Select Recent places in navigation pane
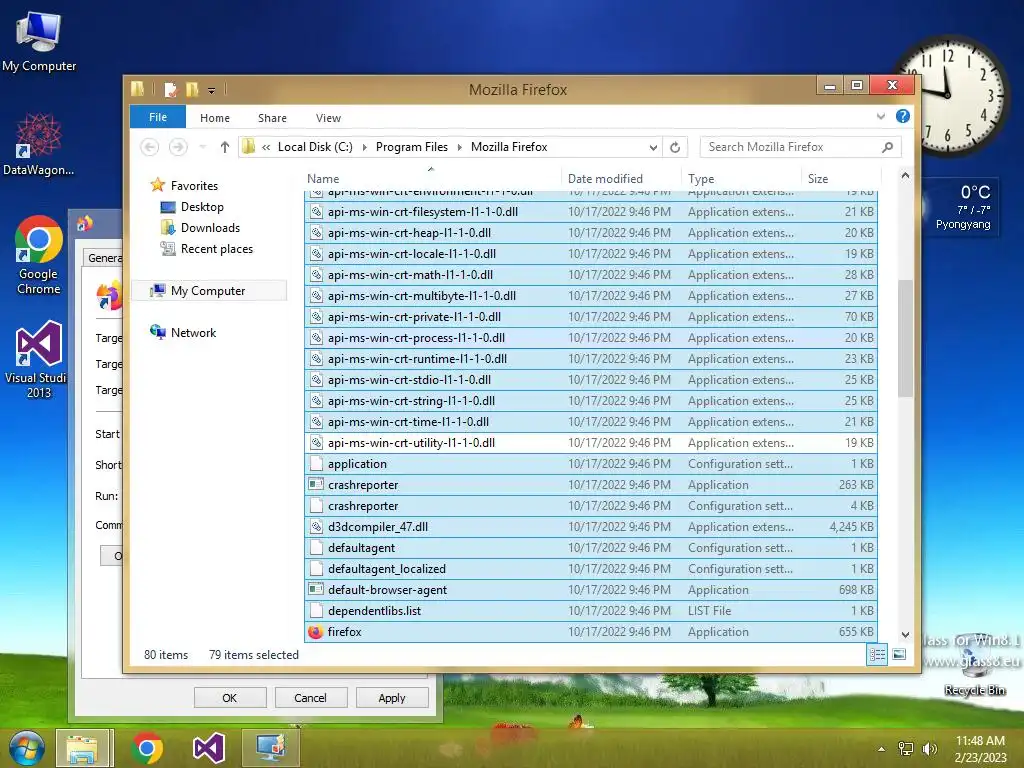The image size is (1024, 768). coord(217,249)
